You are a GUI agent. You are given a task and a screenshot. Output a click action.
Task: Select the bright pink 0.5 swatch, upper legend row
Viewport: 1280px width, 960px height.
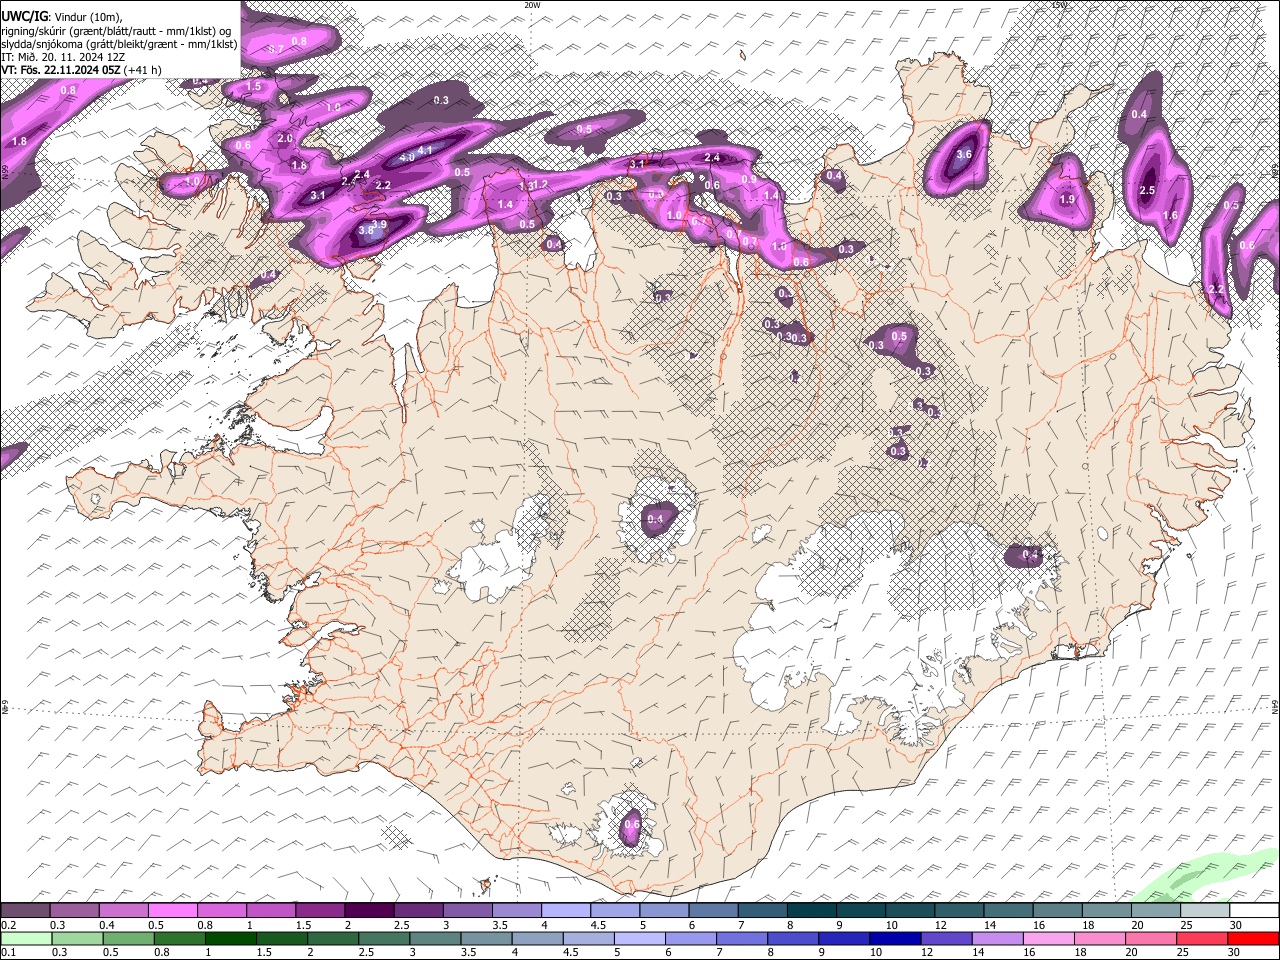click(x=173, y=910)
